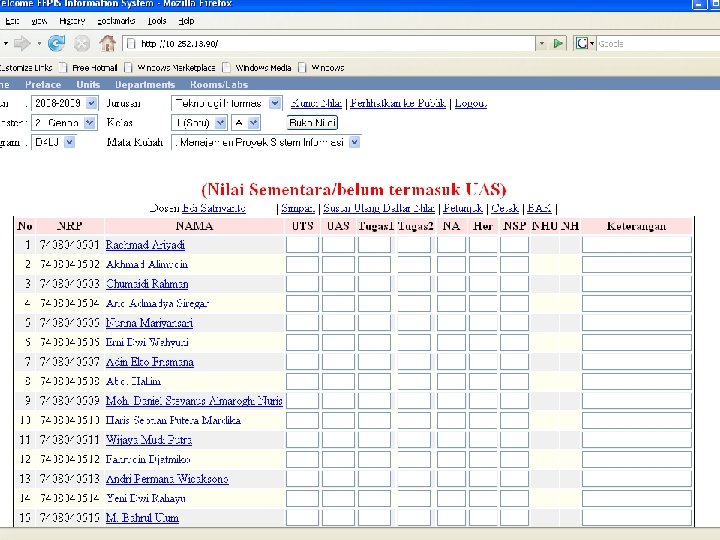The width and height of the screenshot is (720, 540).
Task: Click the Forward navigation arrow
Action: click(21, 44)
